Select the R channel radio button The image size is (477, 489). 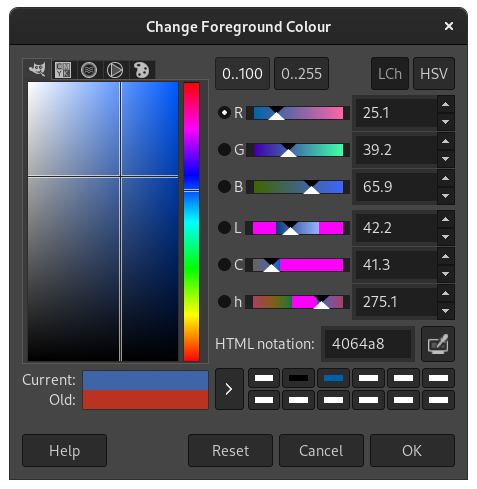(x=224, y=113)
